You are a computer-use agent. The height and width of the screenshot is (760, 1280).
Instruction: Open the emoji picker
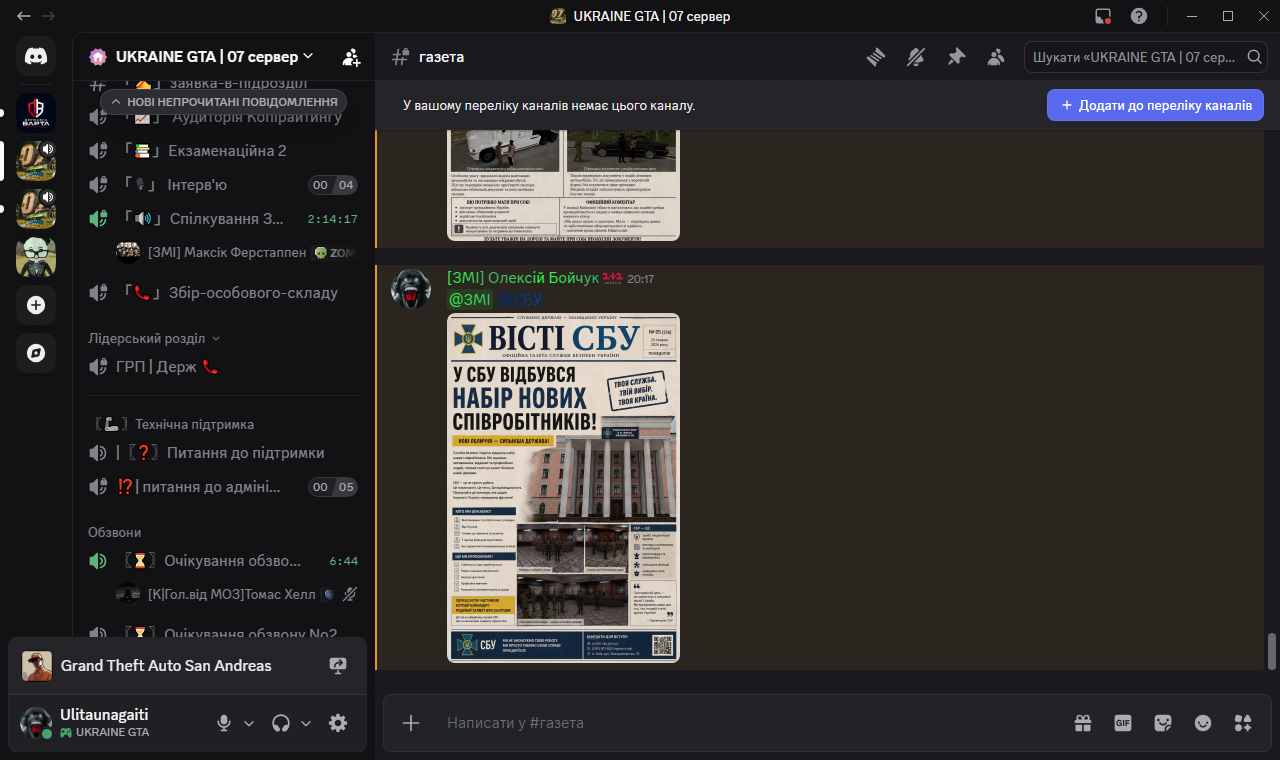pos(1203,723)
